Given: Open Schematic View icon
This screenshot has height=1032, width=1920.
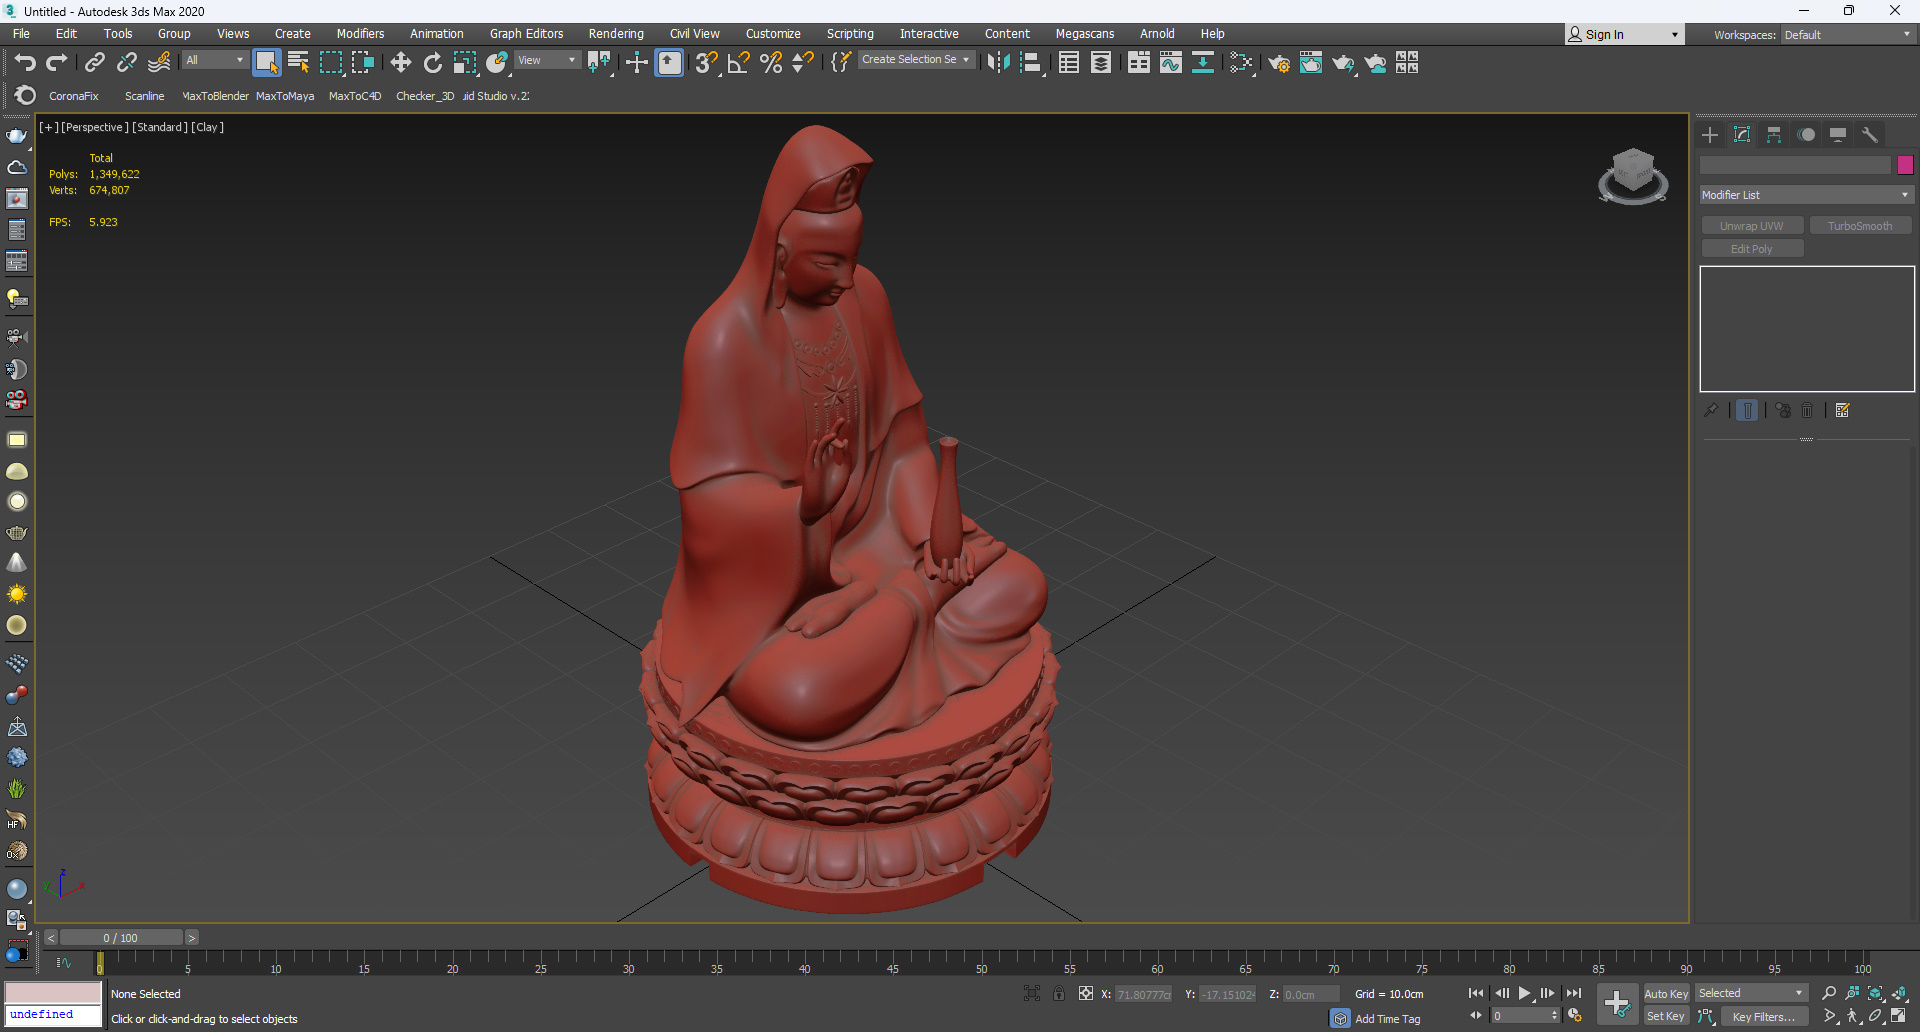Looking at the screenshot, I should 1203,63.
